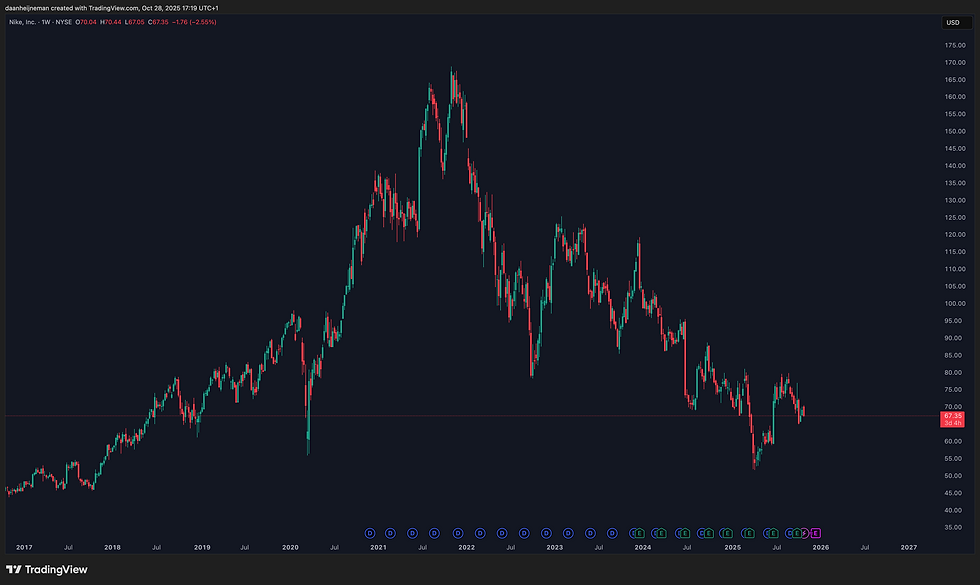The height and width of the screenshot is (585, 980).
Task: Click the TradingView logo
Action: point(47,569)
